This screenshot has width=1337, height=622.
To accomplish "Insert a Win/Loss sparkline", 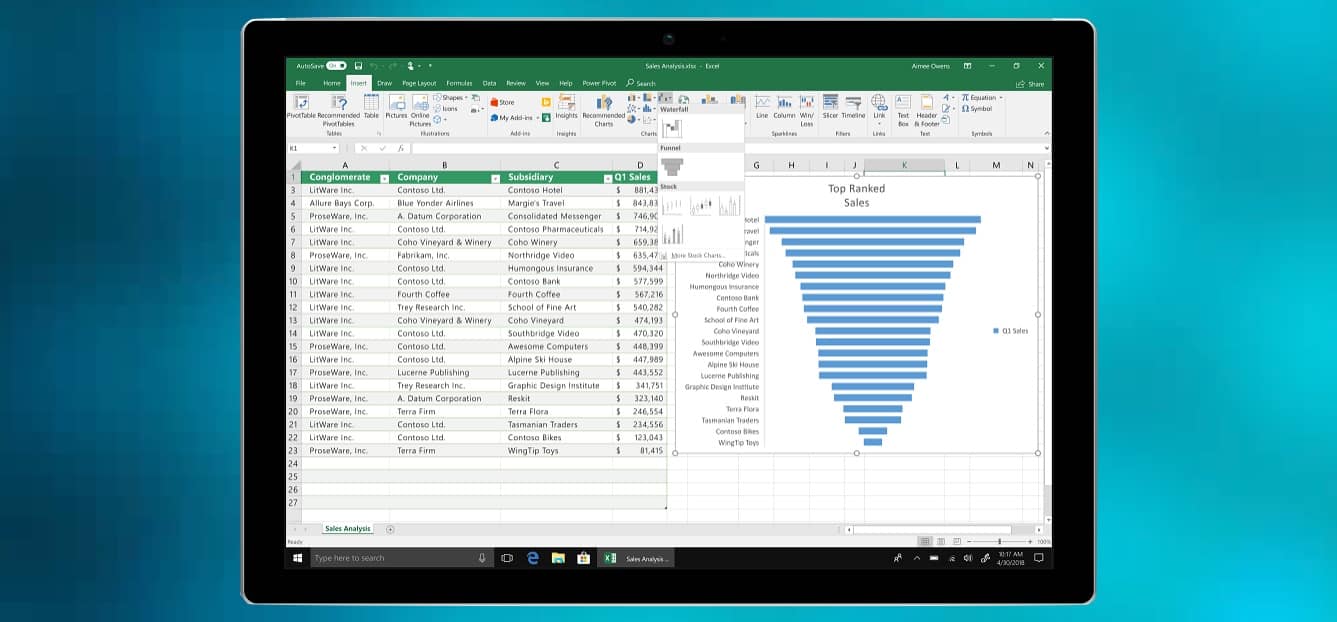I will click(x=806, y=109).
